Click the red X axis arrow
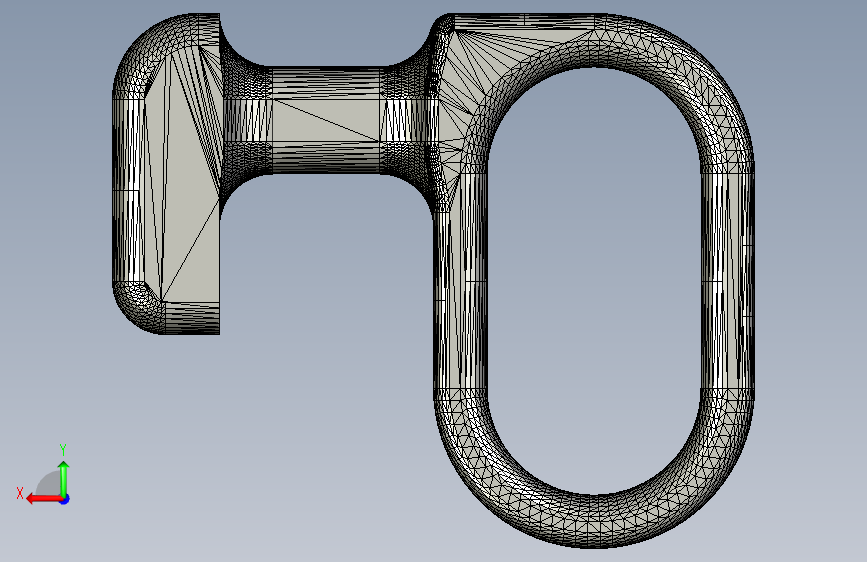 click(x=44, y=499)
